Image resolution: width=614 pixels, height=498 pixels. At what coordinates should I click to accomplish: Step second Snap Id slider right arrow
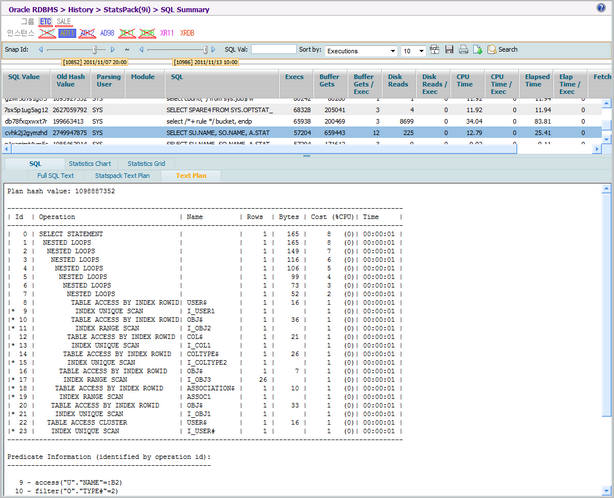point(213,50)
